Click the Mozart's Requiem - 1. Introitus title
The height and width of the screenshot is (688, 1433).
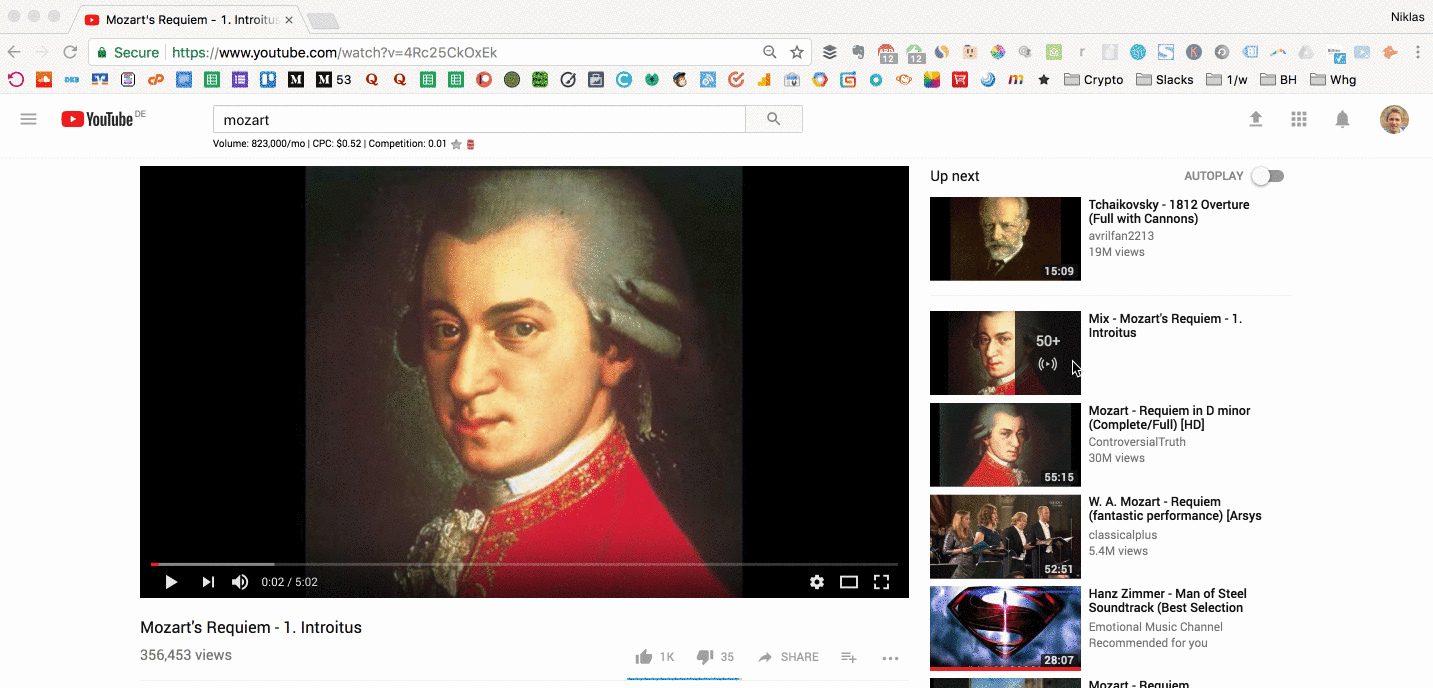[x=251, y=628]
